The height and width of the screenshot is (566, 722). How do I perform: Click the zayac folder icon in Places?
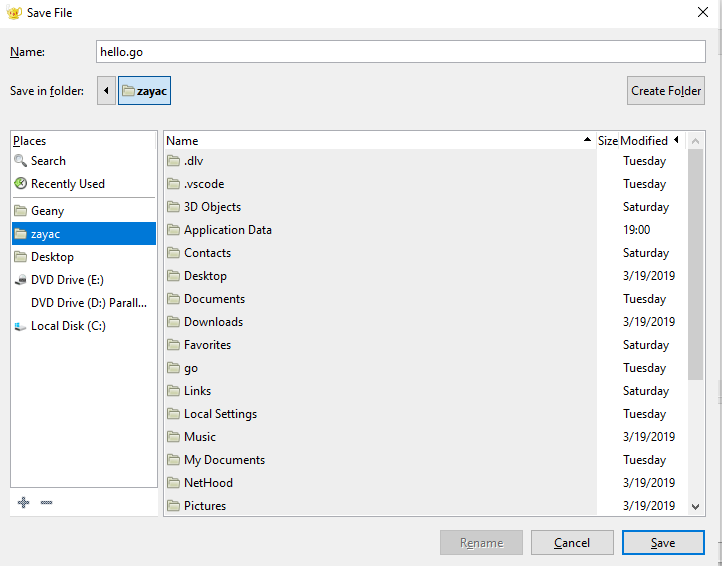(x=20, y=233)
